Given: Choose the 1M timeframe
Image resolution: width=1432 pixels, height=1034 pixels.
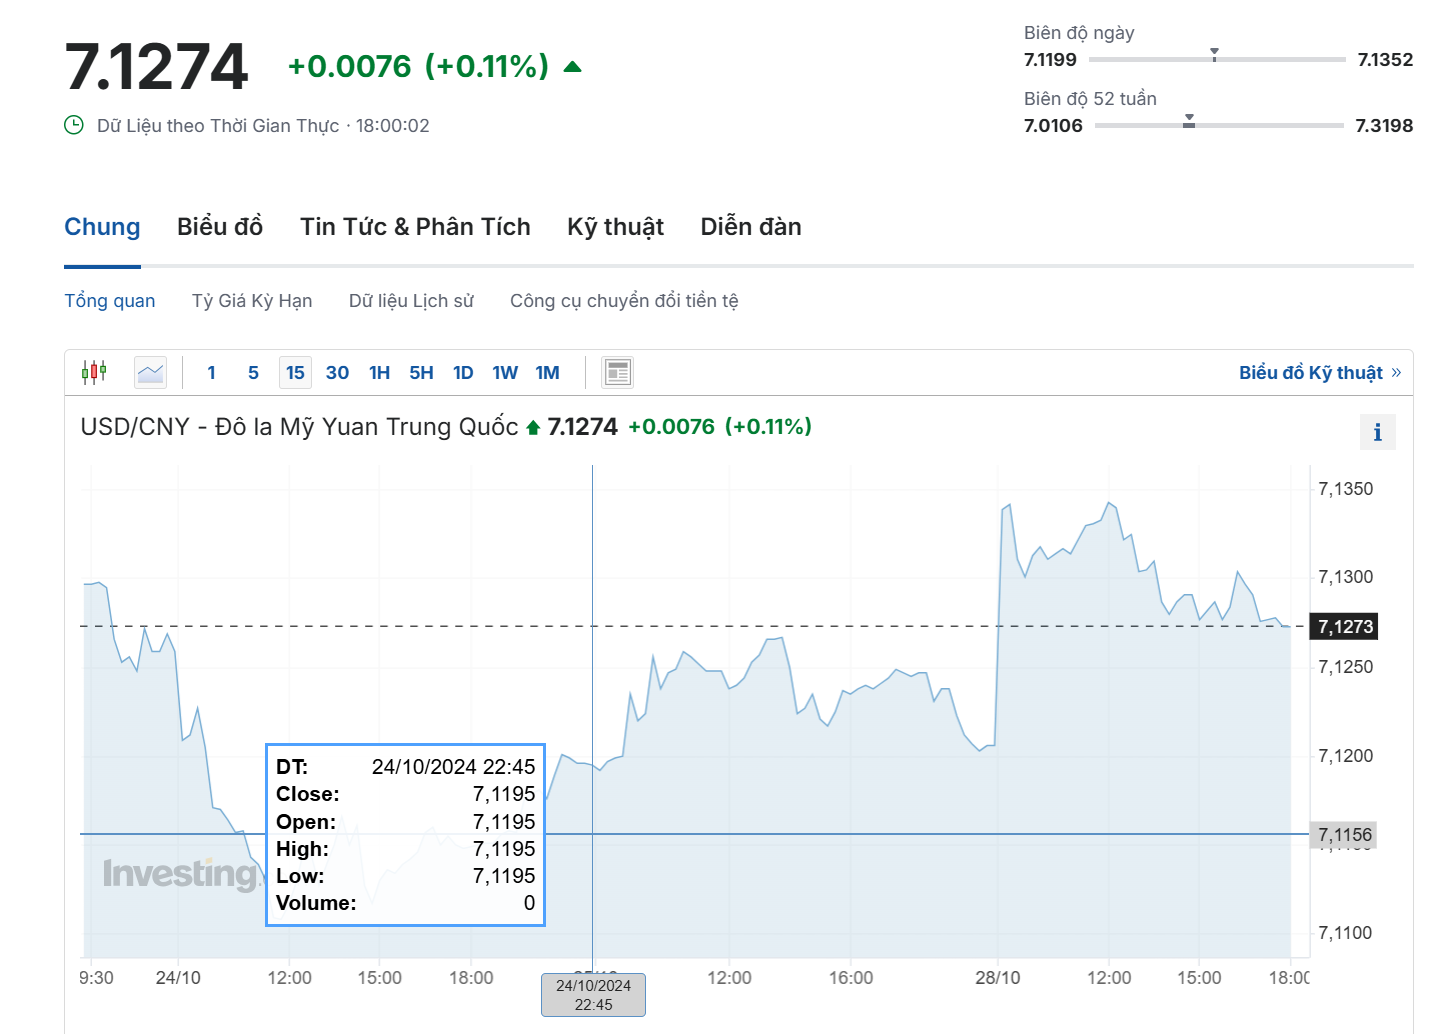Looking at the screenshot, I should click(547, 373).
